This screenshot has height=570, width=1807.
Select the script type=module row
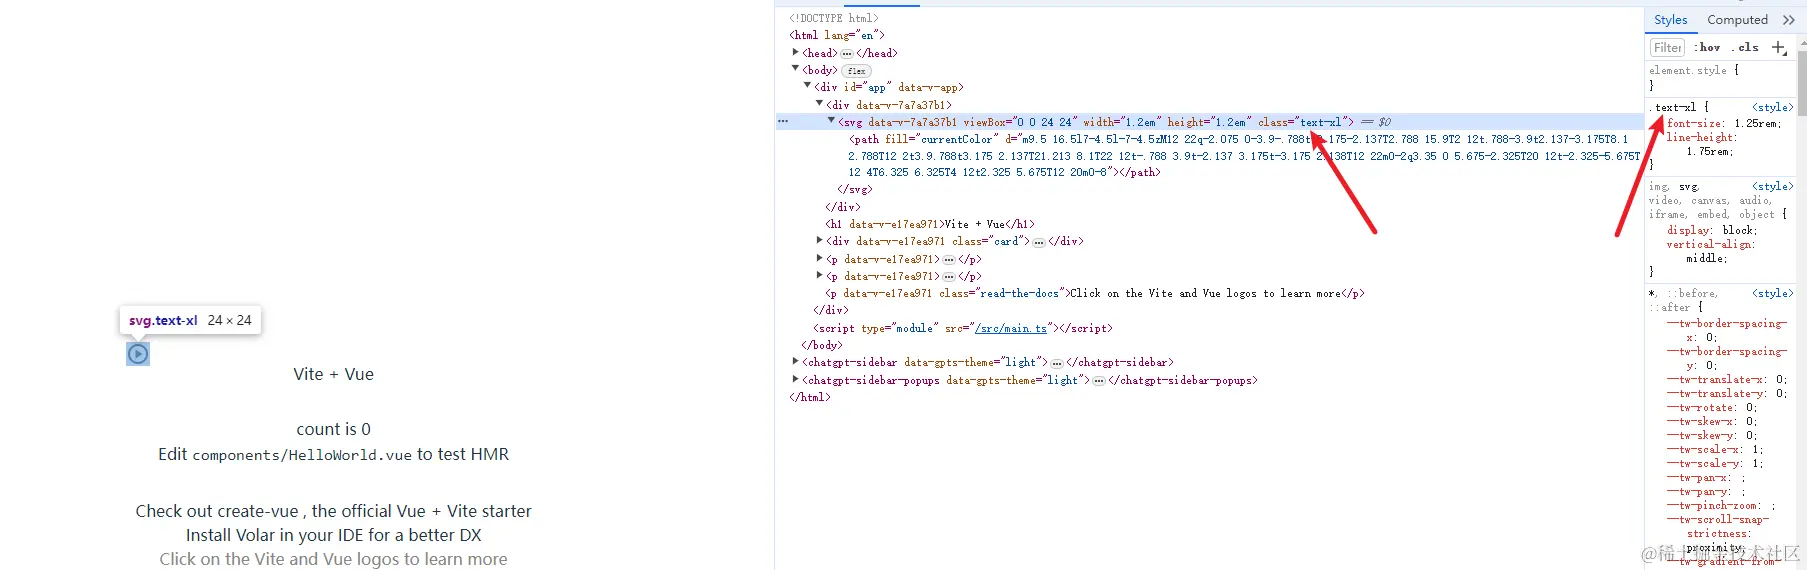point(963,328)
